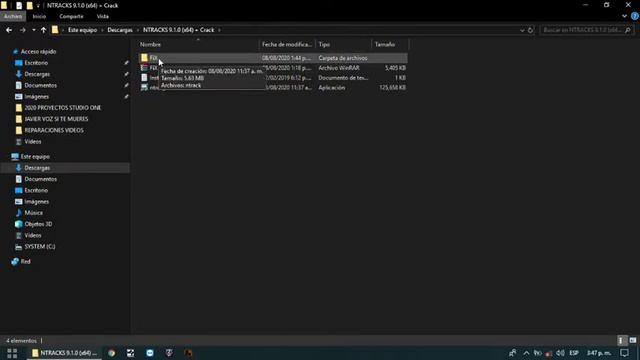
Task: Select the Documento de texto file row
Action: (x=273, y=78)
